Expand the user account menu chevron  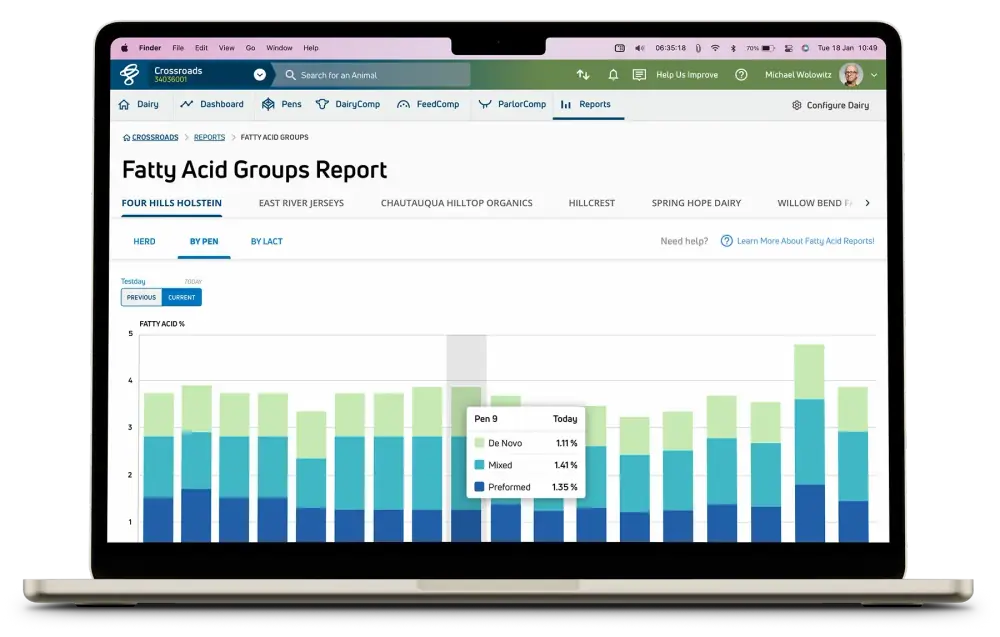(874, 75)
